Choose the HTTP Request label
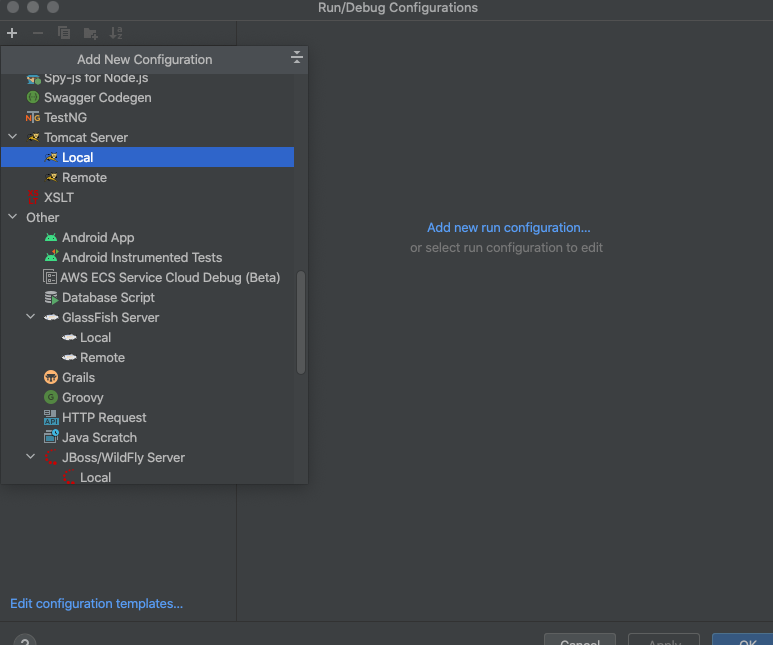This screenshot has width=773, height=645. 104,418
